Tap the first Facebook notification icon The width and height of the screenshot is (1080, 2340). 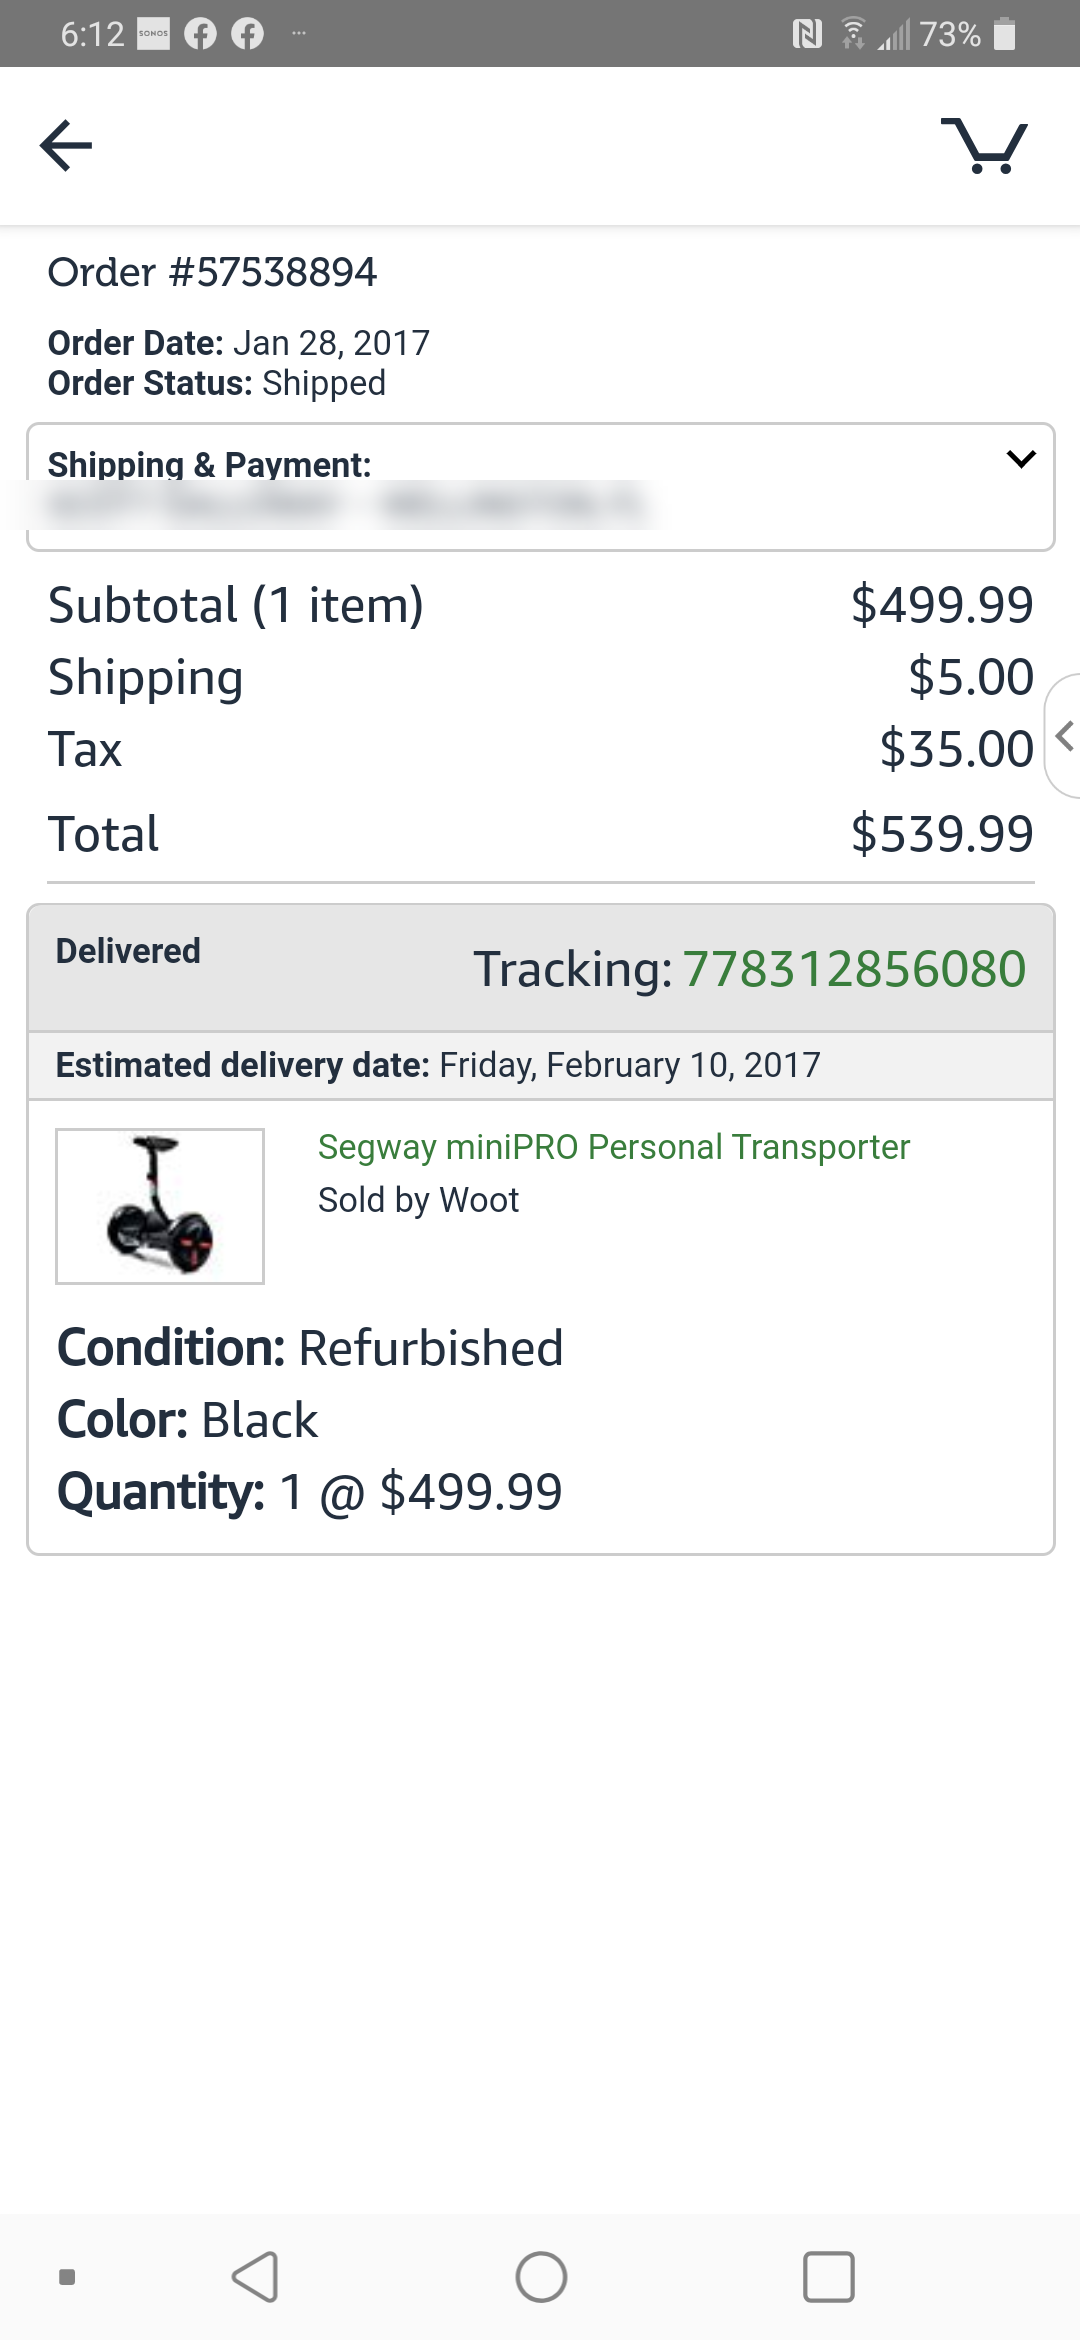tap(200, 34)
